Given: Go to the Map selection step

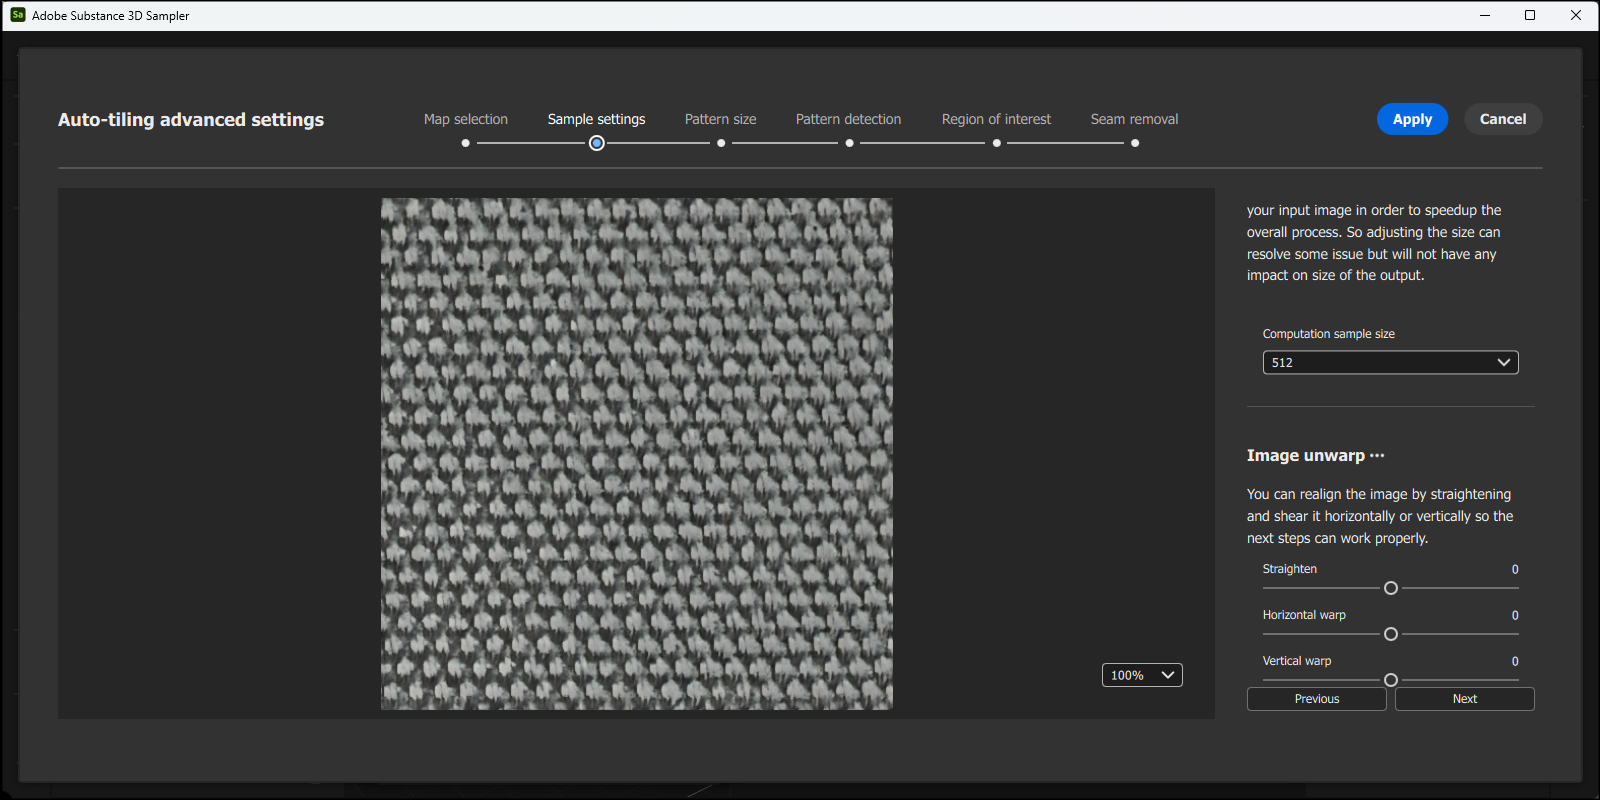Looking at the screenshot, I should [x=465, y=119].
